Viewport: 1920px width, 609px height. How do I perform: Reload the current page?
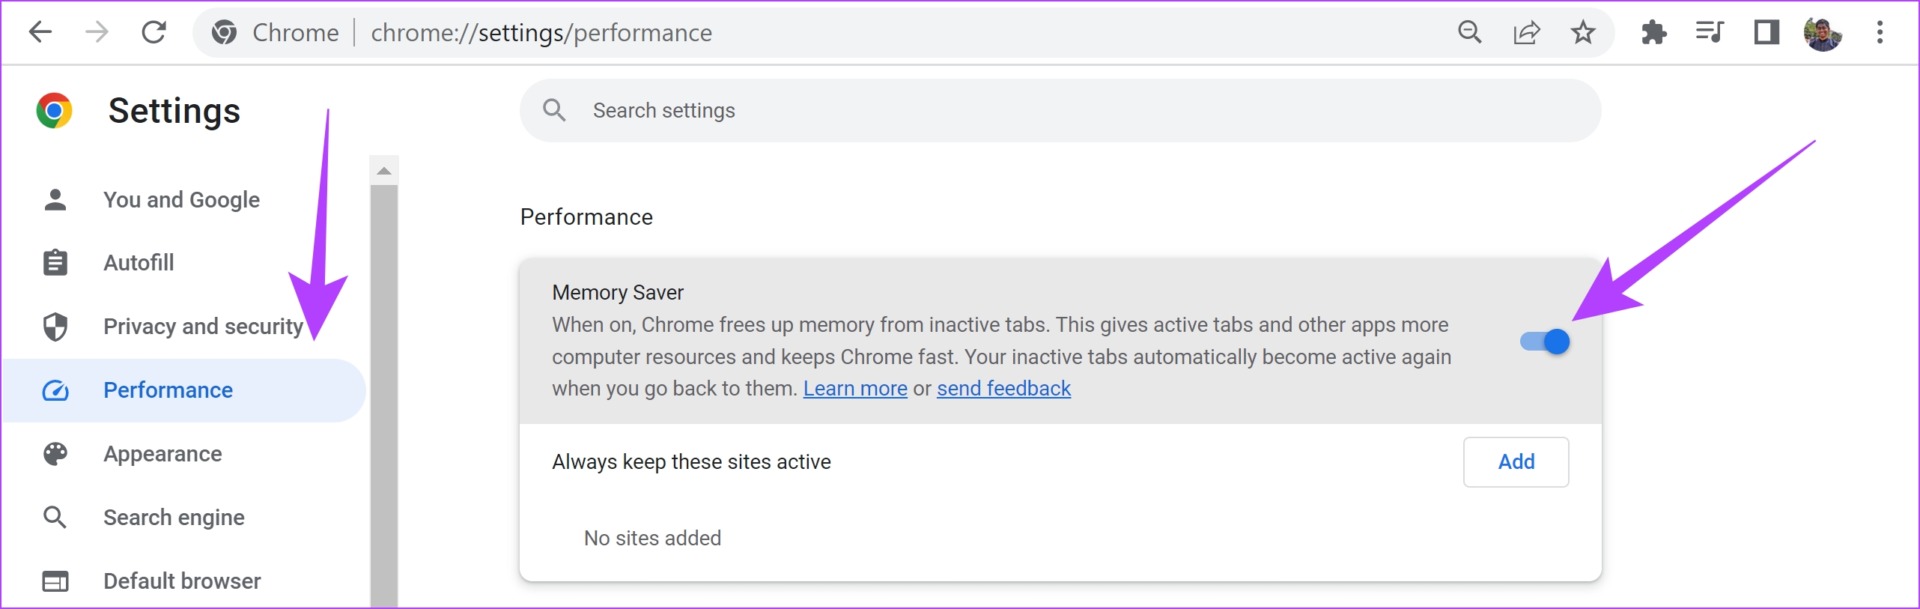153,32
